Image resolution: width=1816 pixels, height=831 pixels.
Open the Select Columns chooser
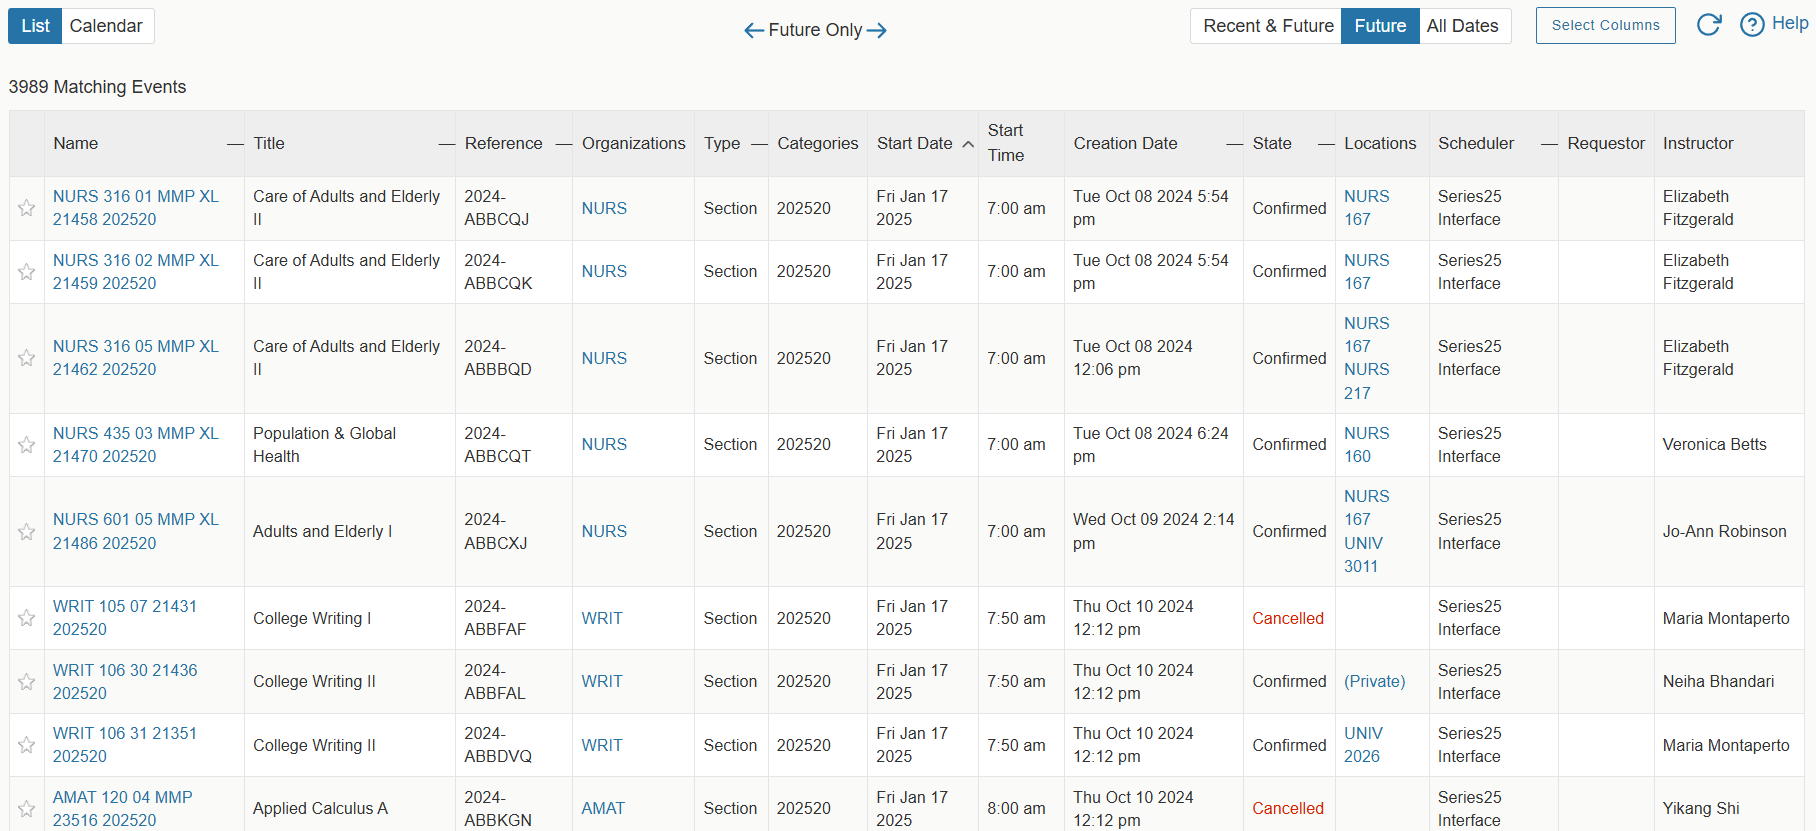click(x=1605, y=26)
